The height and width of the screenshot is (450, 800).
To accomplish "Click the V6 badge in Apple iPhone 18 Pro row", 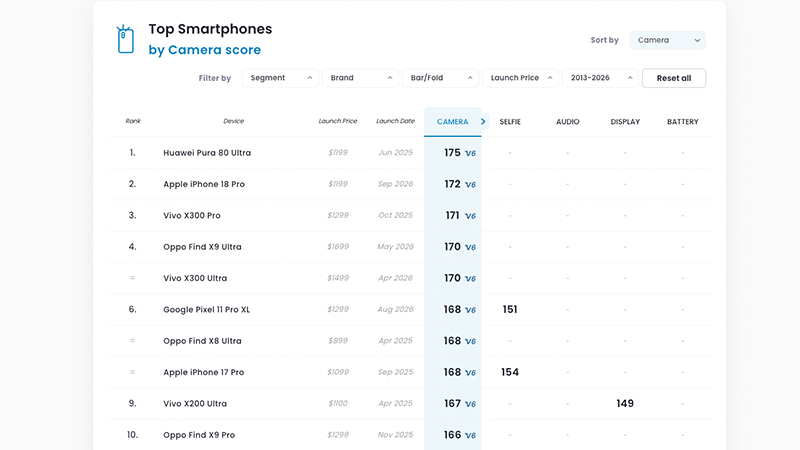I will [470, 185].
